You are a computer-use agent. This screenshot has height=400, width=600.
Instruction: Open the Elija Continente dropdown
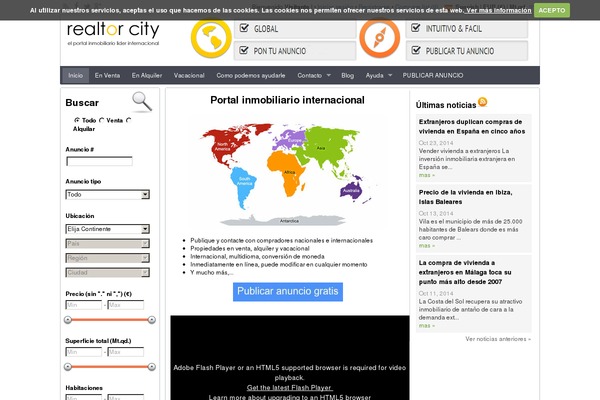click(108, 229)
